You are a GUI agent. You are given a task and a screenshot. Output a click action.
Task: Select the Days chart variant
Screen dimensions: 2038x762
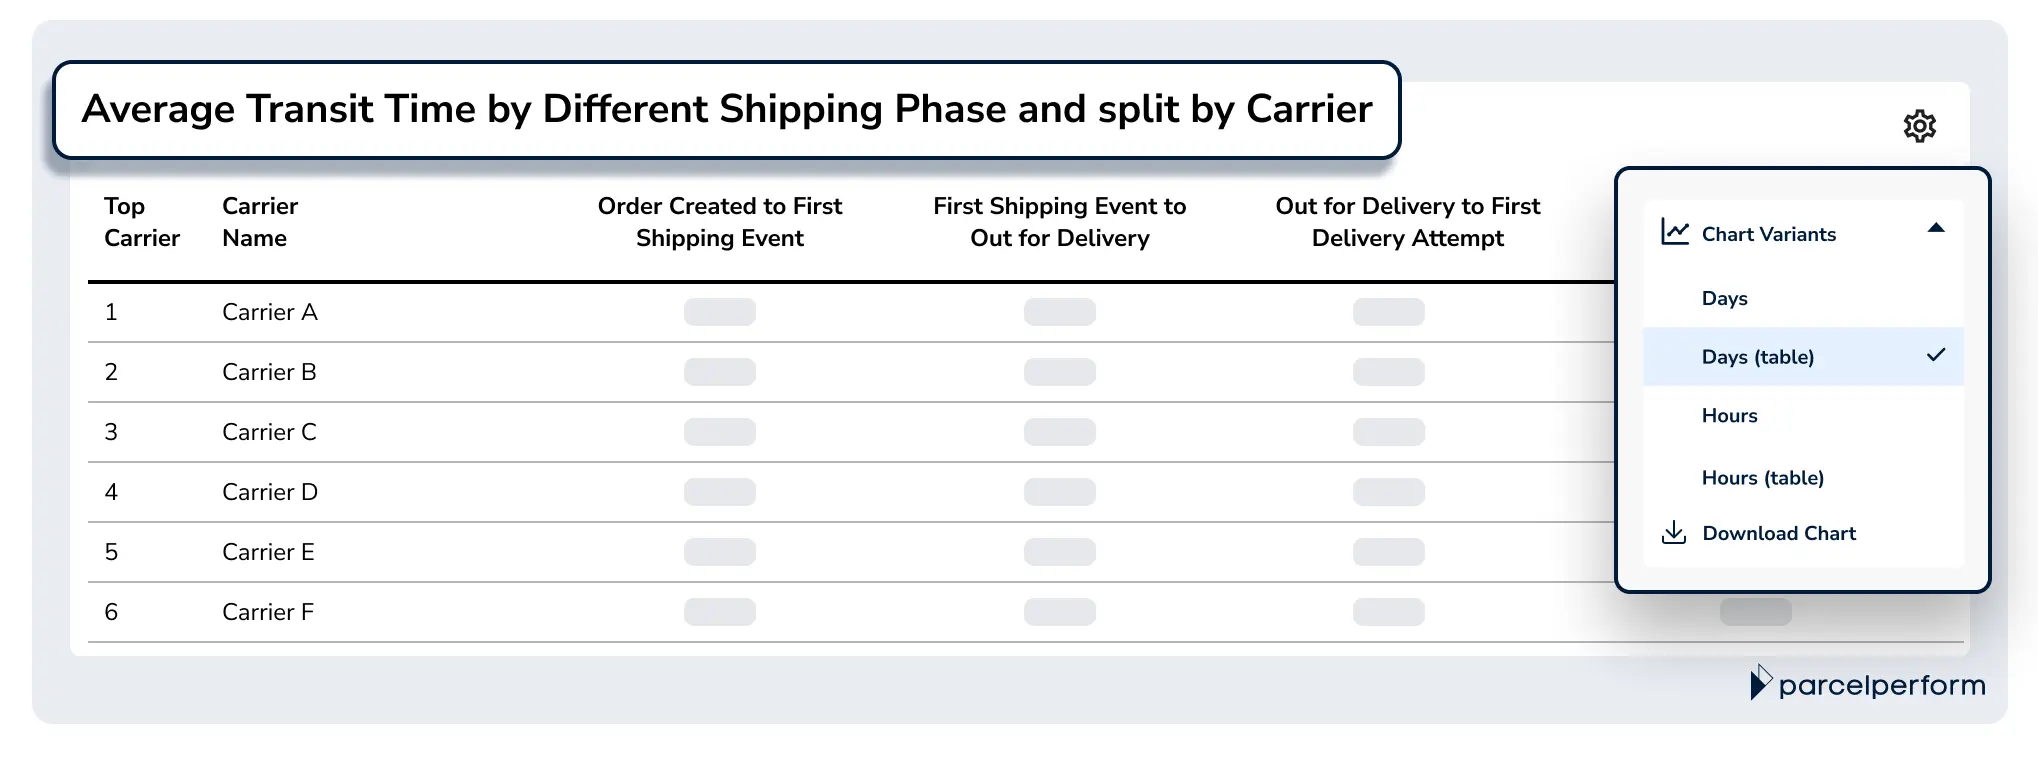[1723, 297]
